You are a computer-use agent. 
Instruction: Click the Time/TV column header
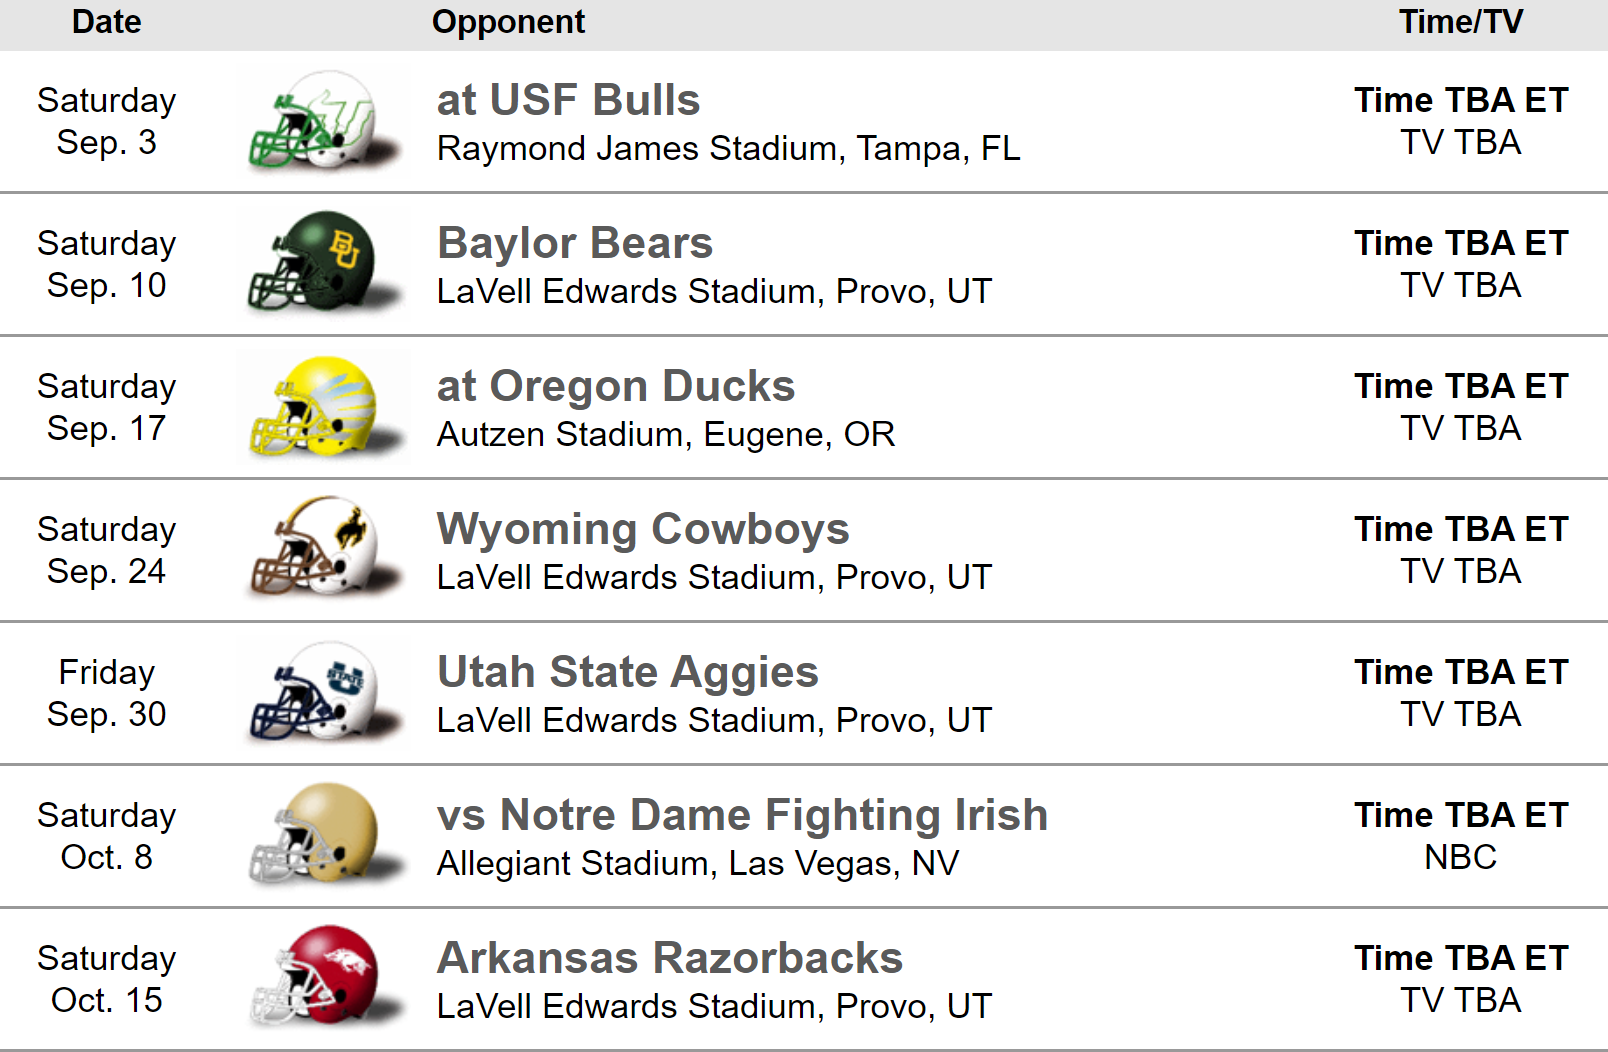(1461, 22)
